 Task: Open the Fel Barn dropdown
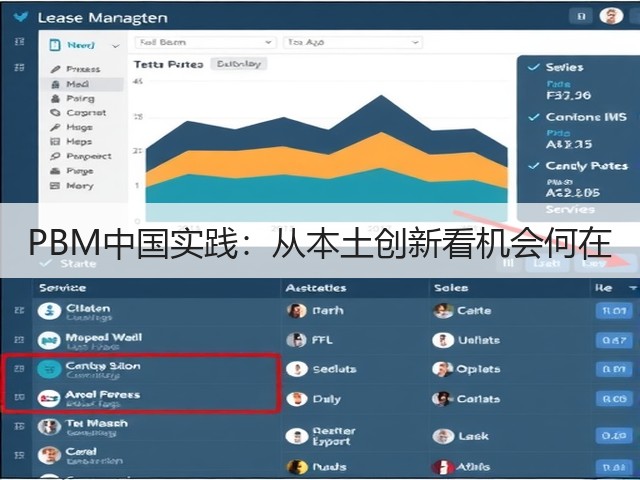click(x=205, y=42)
